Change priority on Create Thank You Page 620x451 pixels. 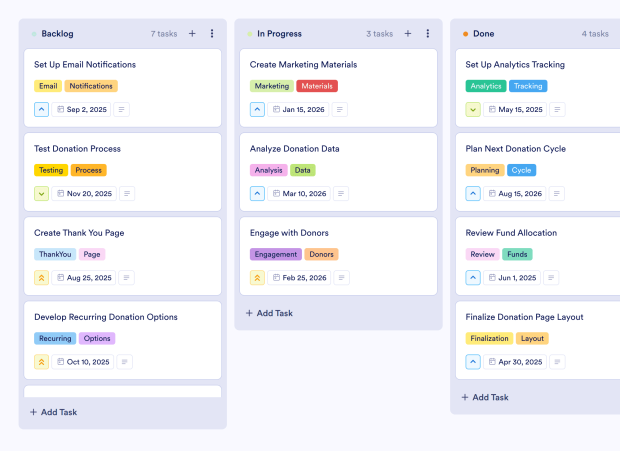(x=42, y=277)
